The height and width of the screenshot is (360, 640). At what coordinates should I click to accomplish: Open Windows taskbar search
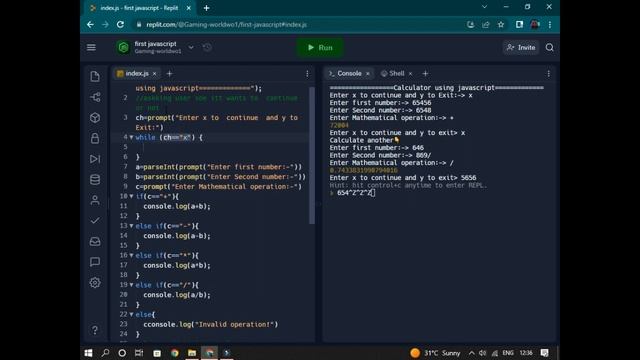click(x=105, y=353)
